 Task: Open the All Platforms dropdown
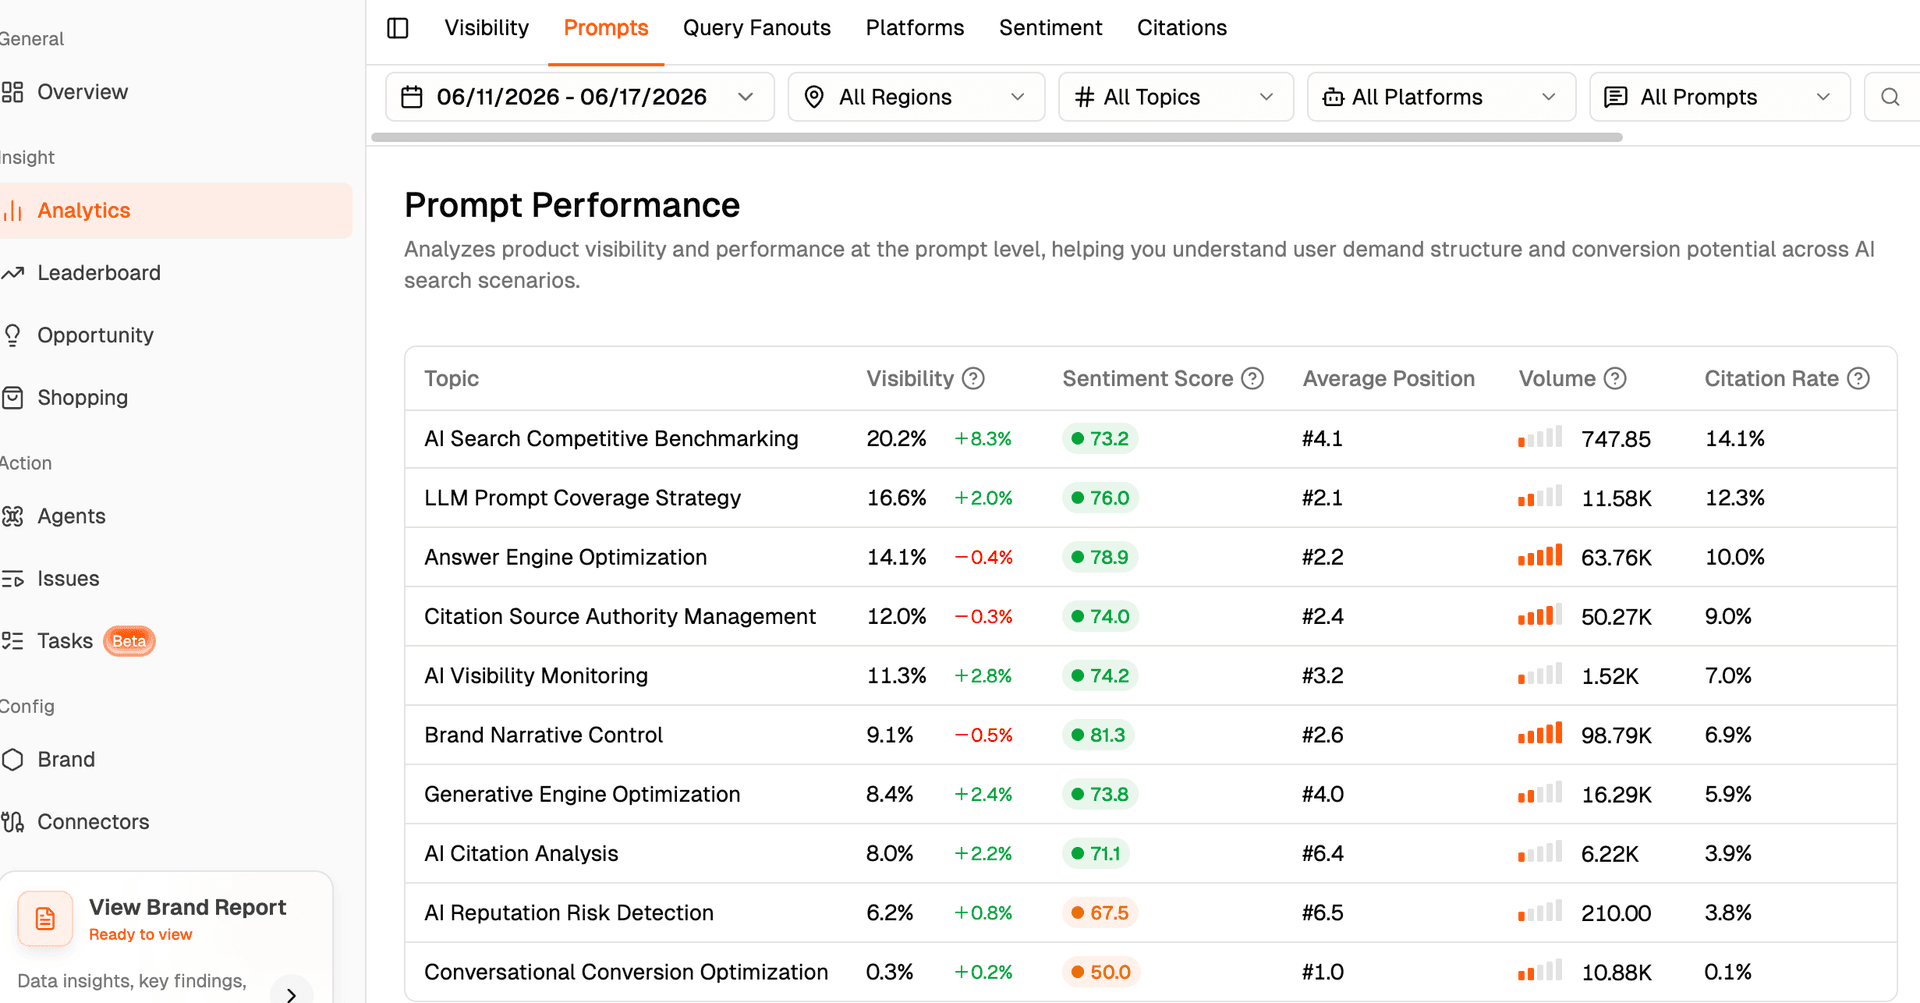(x=1441, y=97)
